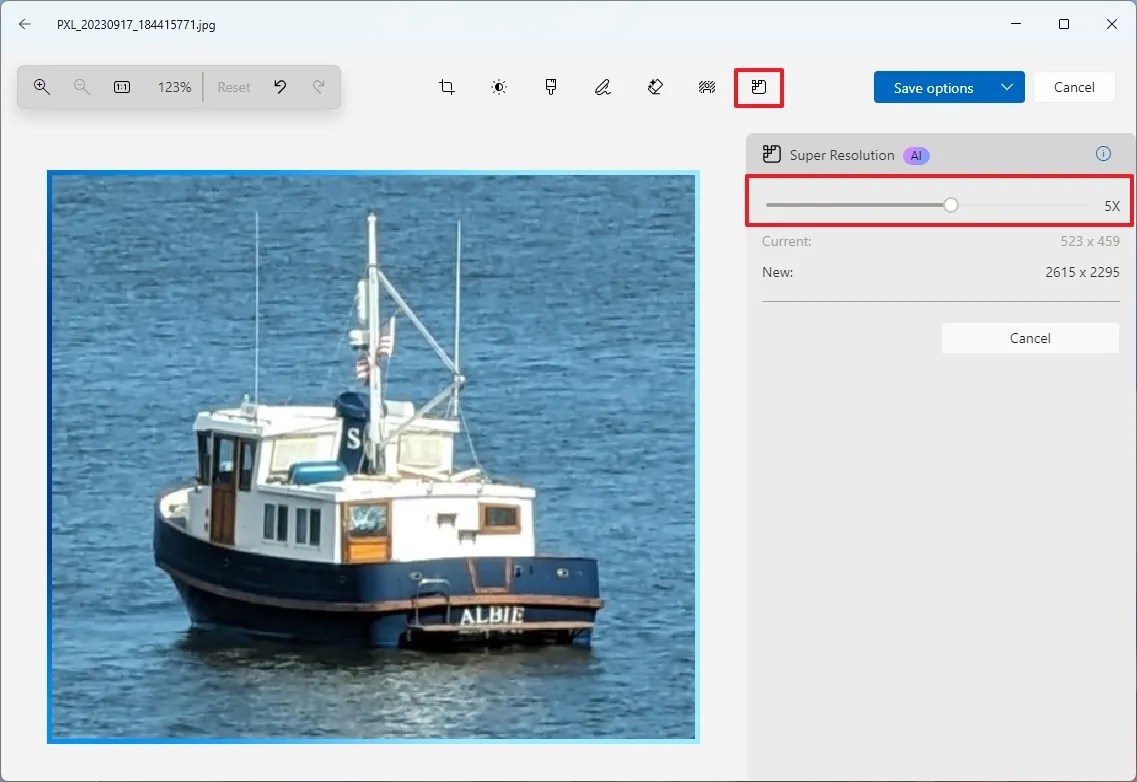Open the Background blur tool
The image size is (1137, 782).
(x=707, y=87)
